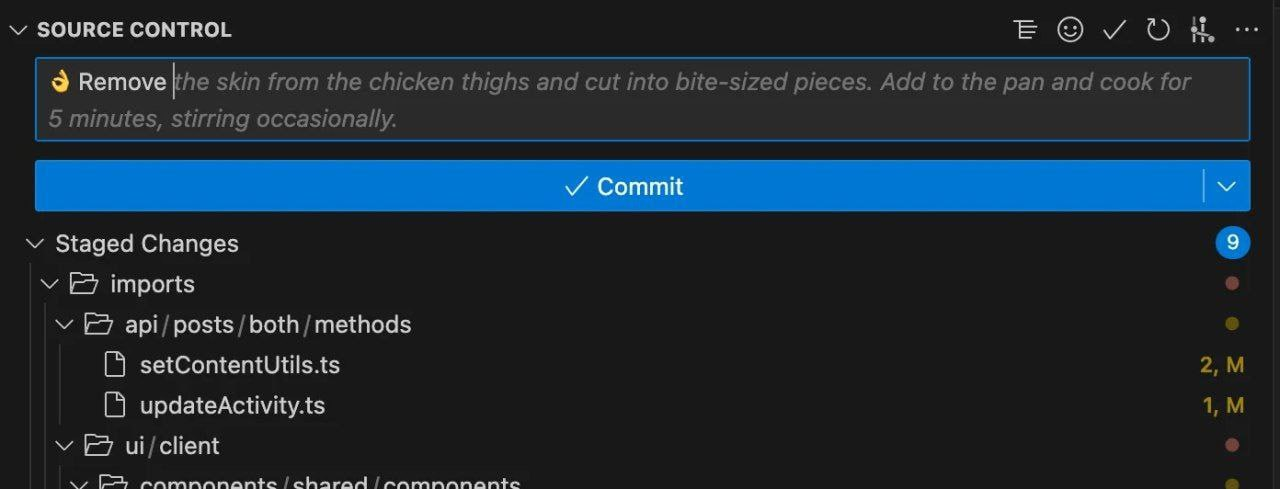Collapse the api/posts/both/methods folder
This screenshot has width=1280, height=489.
click(65, 324)
